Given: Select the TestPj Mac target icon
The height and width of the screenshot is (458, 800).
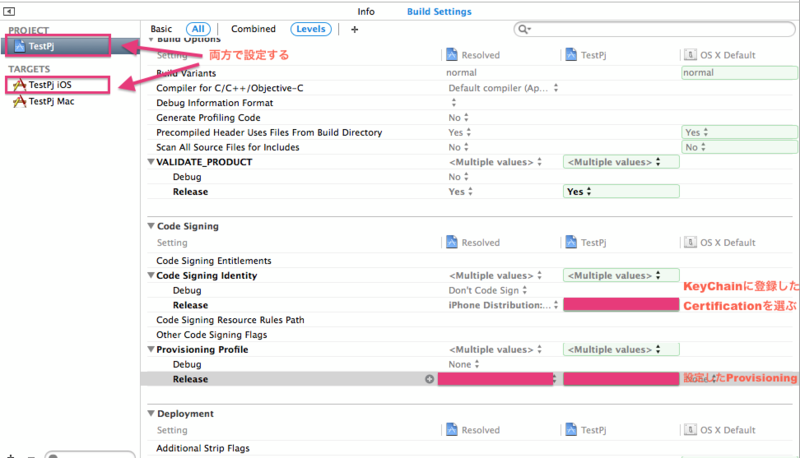Looking at the screenshot, I should [19, 101].
